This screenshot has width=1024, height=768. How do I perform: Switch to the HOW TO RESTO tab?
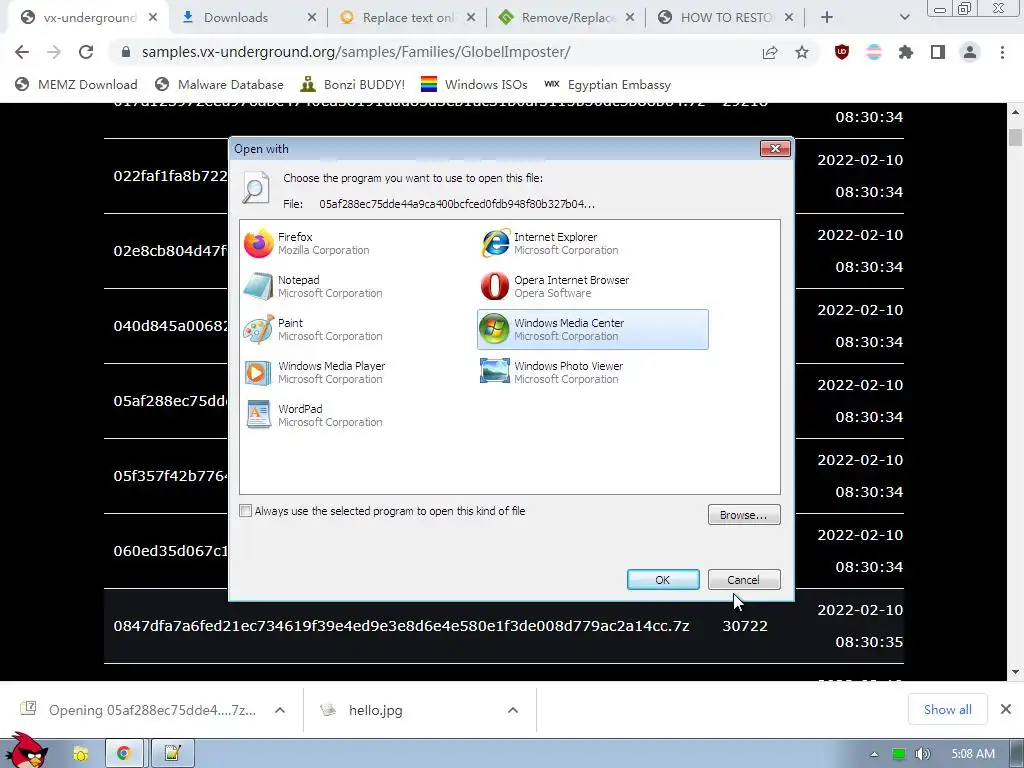click(726, 18)
